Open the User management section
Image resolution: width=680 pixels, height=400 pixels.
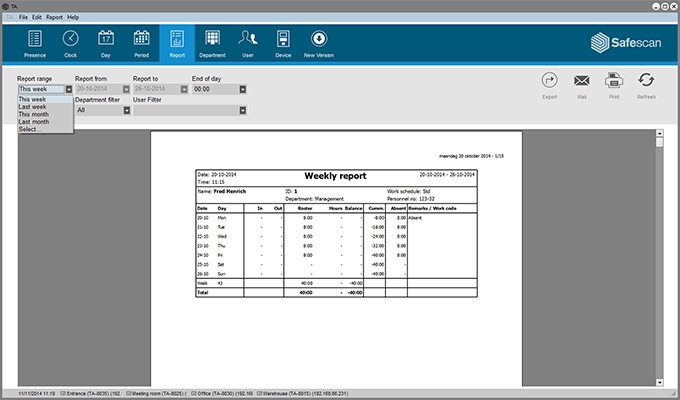[x=248, y=43]
